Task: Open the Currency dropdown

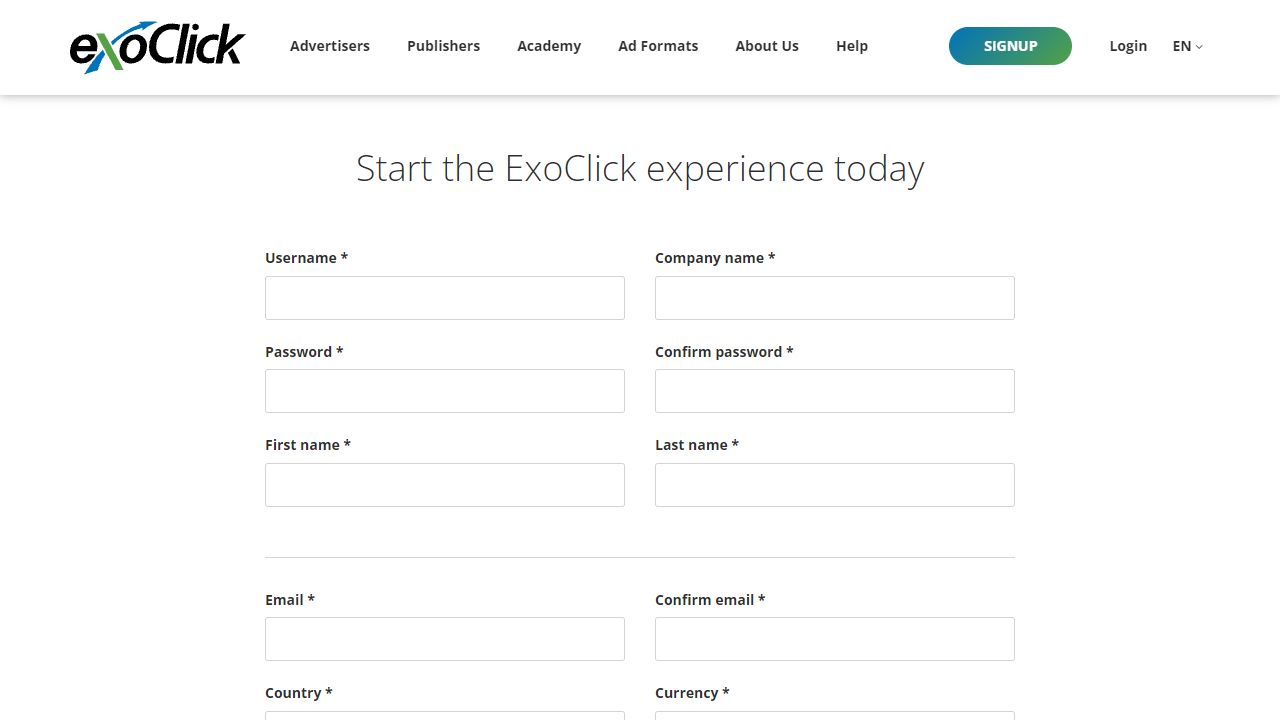Action: click(x=835, y=715)
